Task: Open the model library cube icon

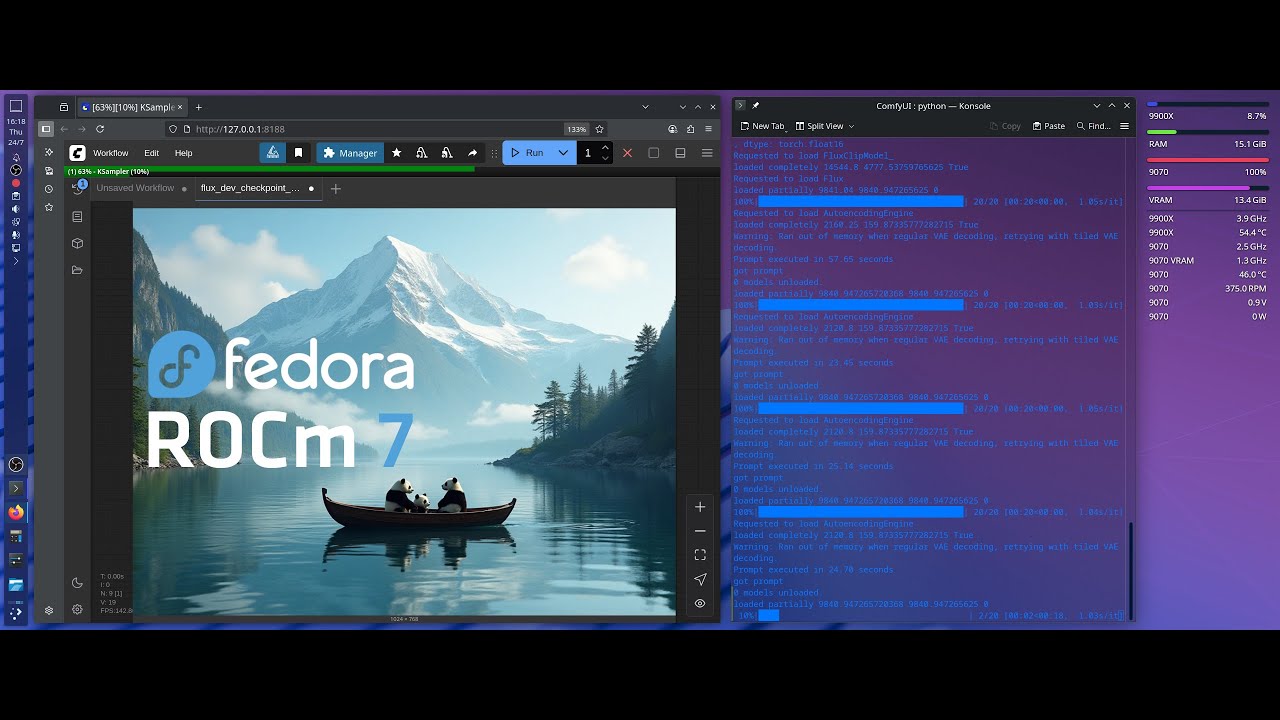Action: pos(77,243)
